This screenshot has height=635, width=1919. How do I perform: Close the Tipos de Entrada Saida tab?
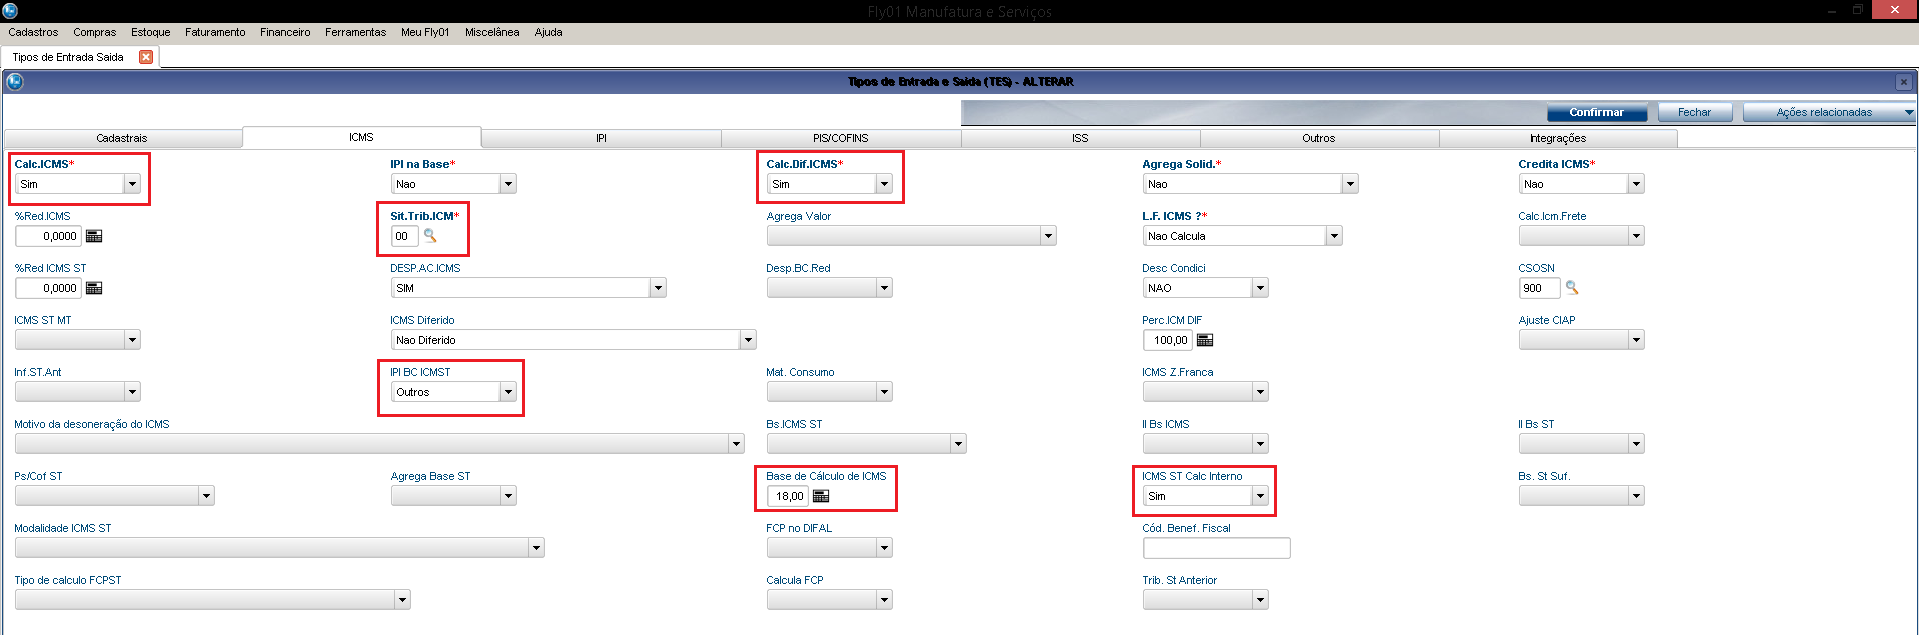coord(146,57)
